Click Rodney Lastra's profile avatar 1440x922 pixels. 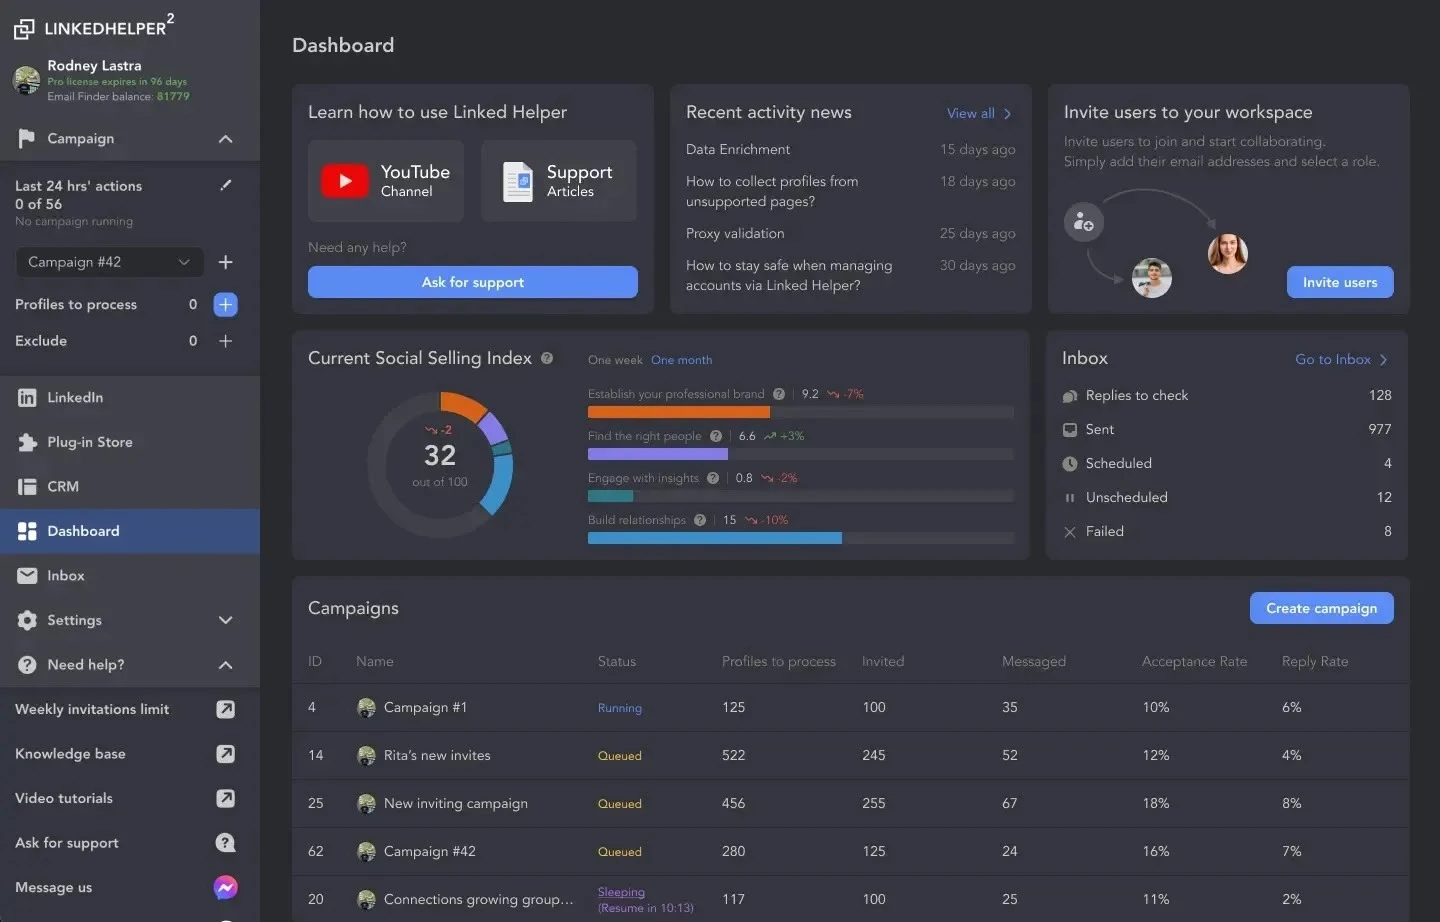click(27, 80)
